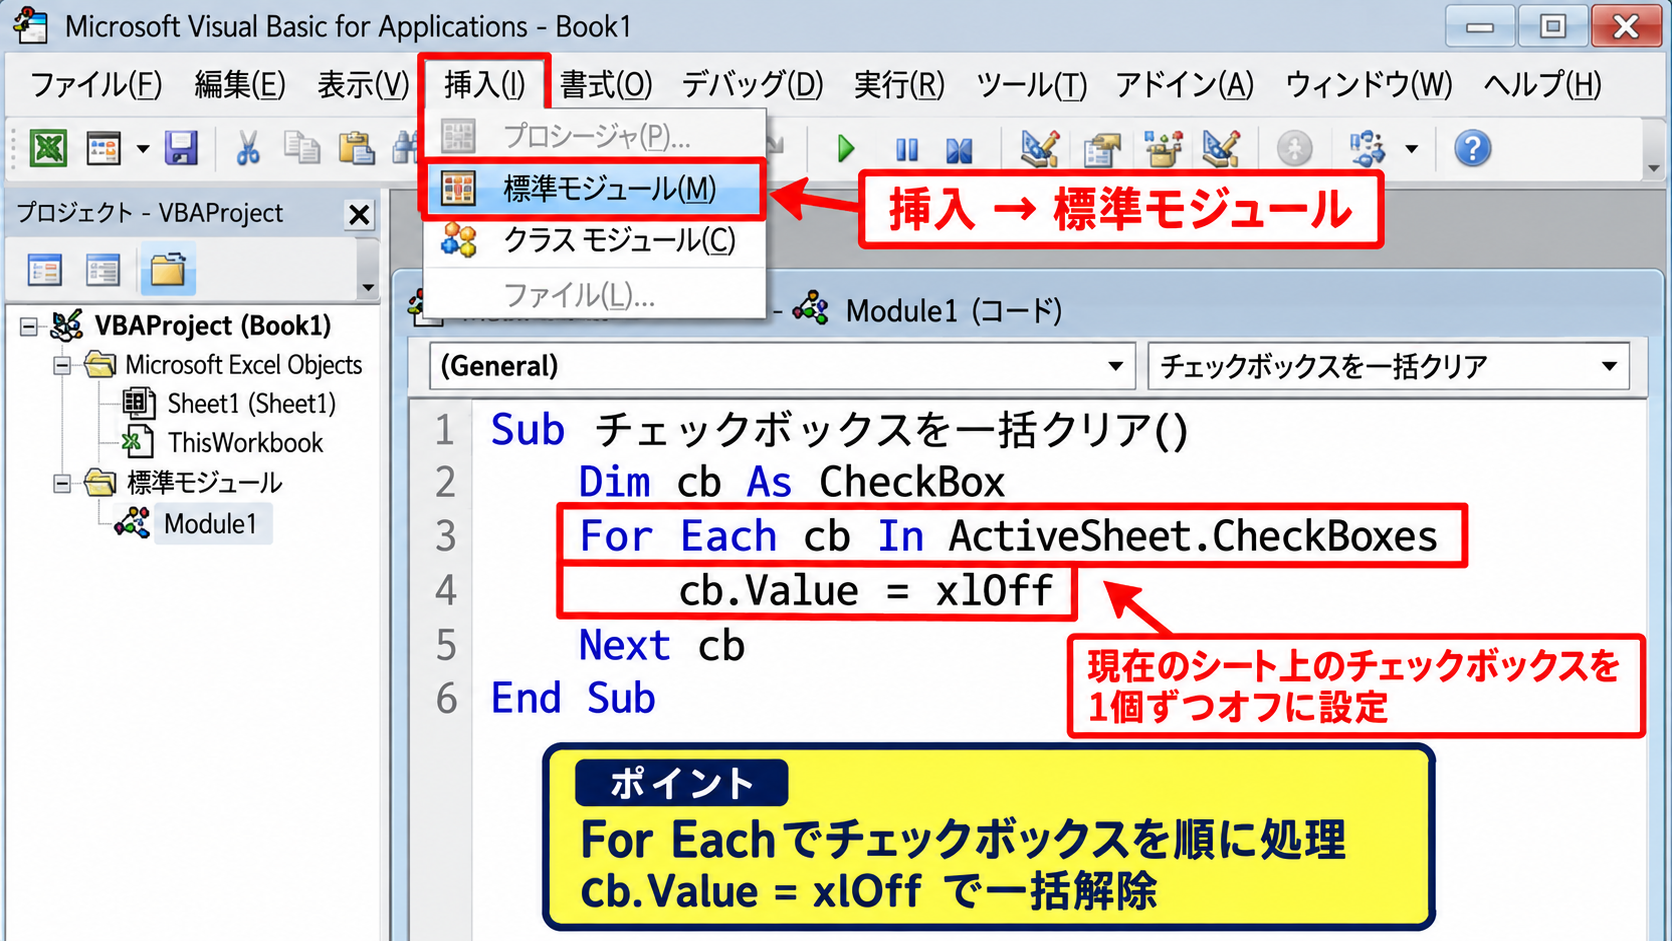Run the macro with the green play icon
1672x941 pixels.
pos(845,149)
